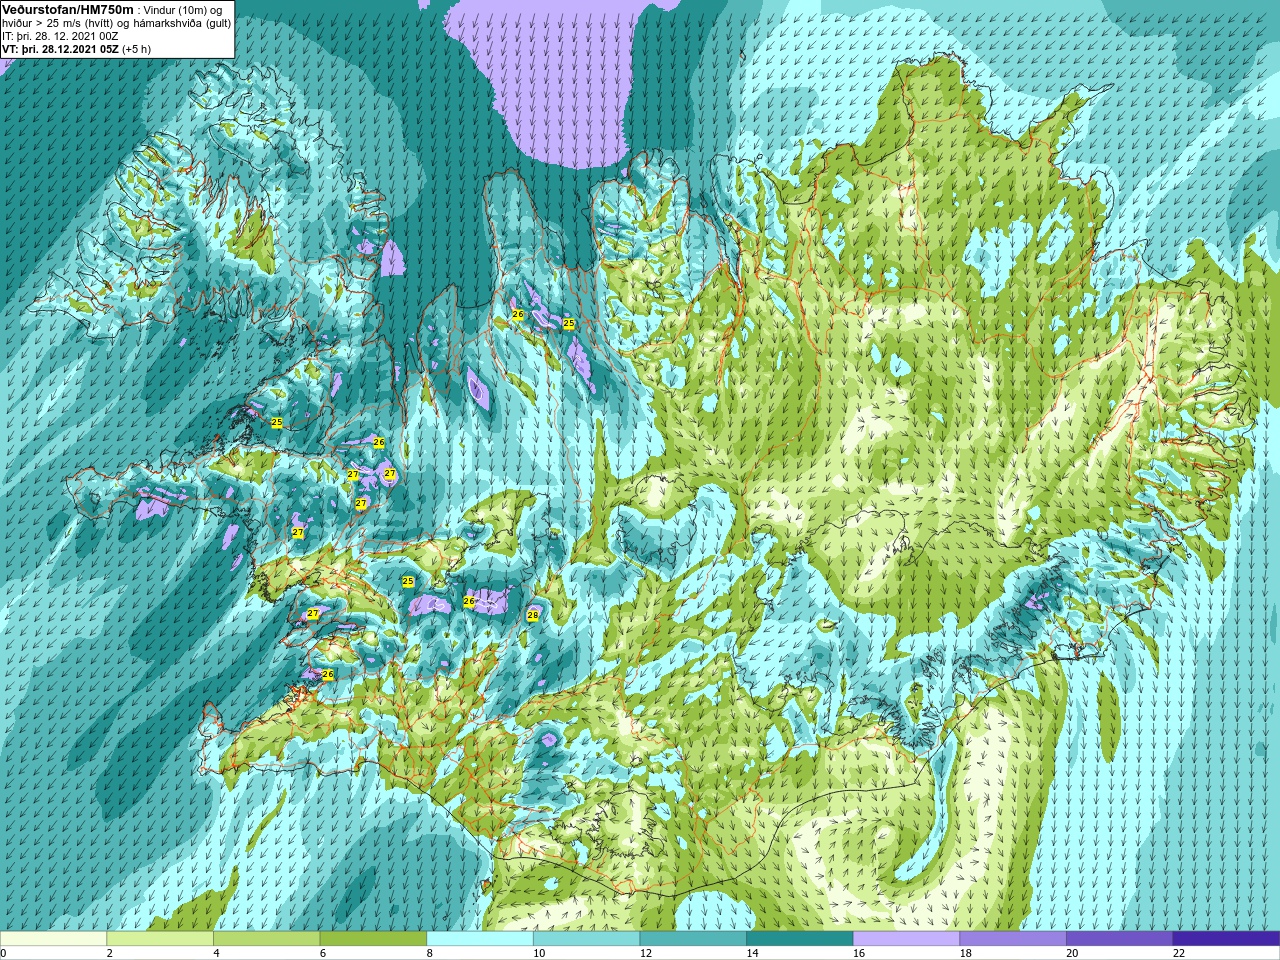Click the '6' tick label on the scale
The image size is (1280, 960).
323,953
